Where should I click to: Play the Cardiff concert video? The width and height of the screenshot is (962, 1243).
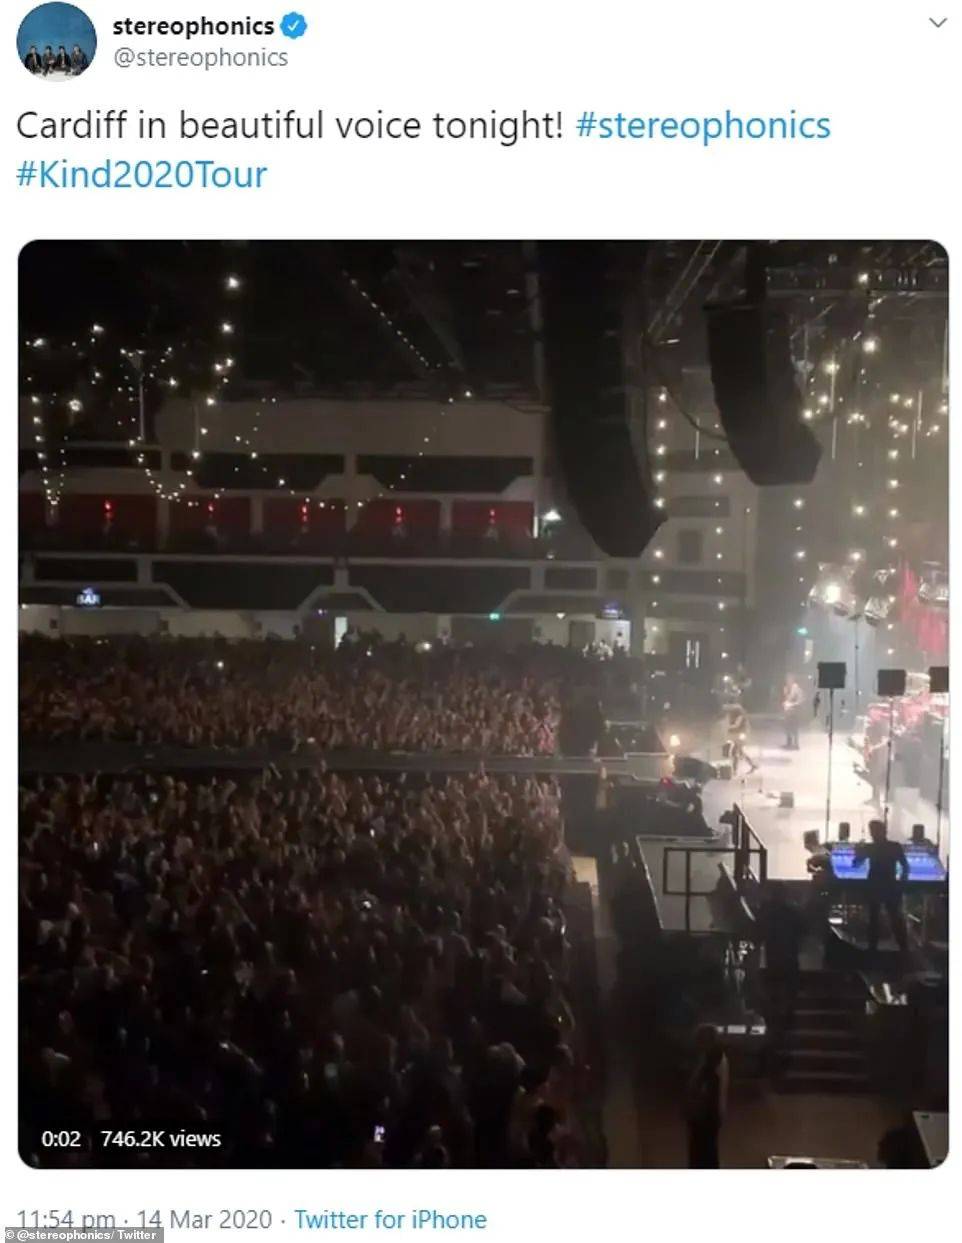click(483, 704)
